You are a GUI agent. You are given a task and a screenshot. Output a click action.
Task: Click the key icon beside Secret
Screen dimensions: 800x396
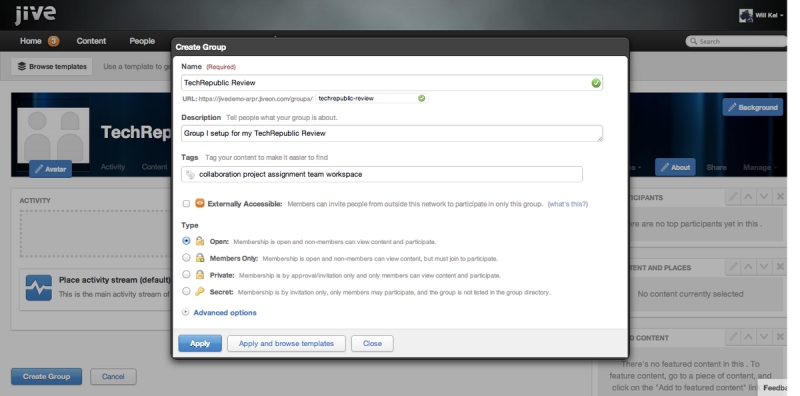(x=200, y=291)
